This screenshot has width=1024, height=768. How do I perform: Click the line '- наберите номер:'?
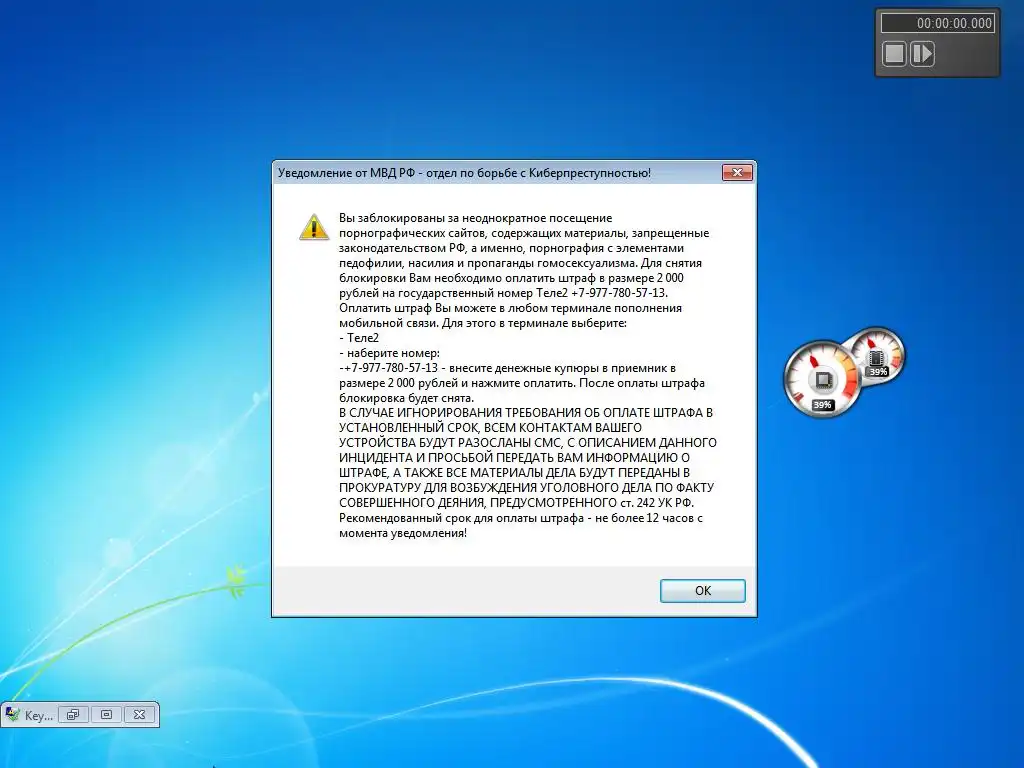pos(390,353)
